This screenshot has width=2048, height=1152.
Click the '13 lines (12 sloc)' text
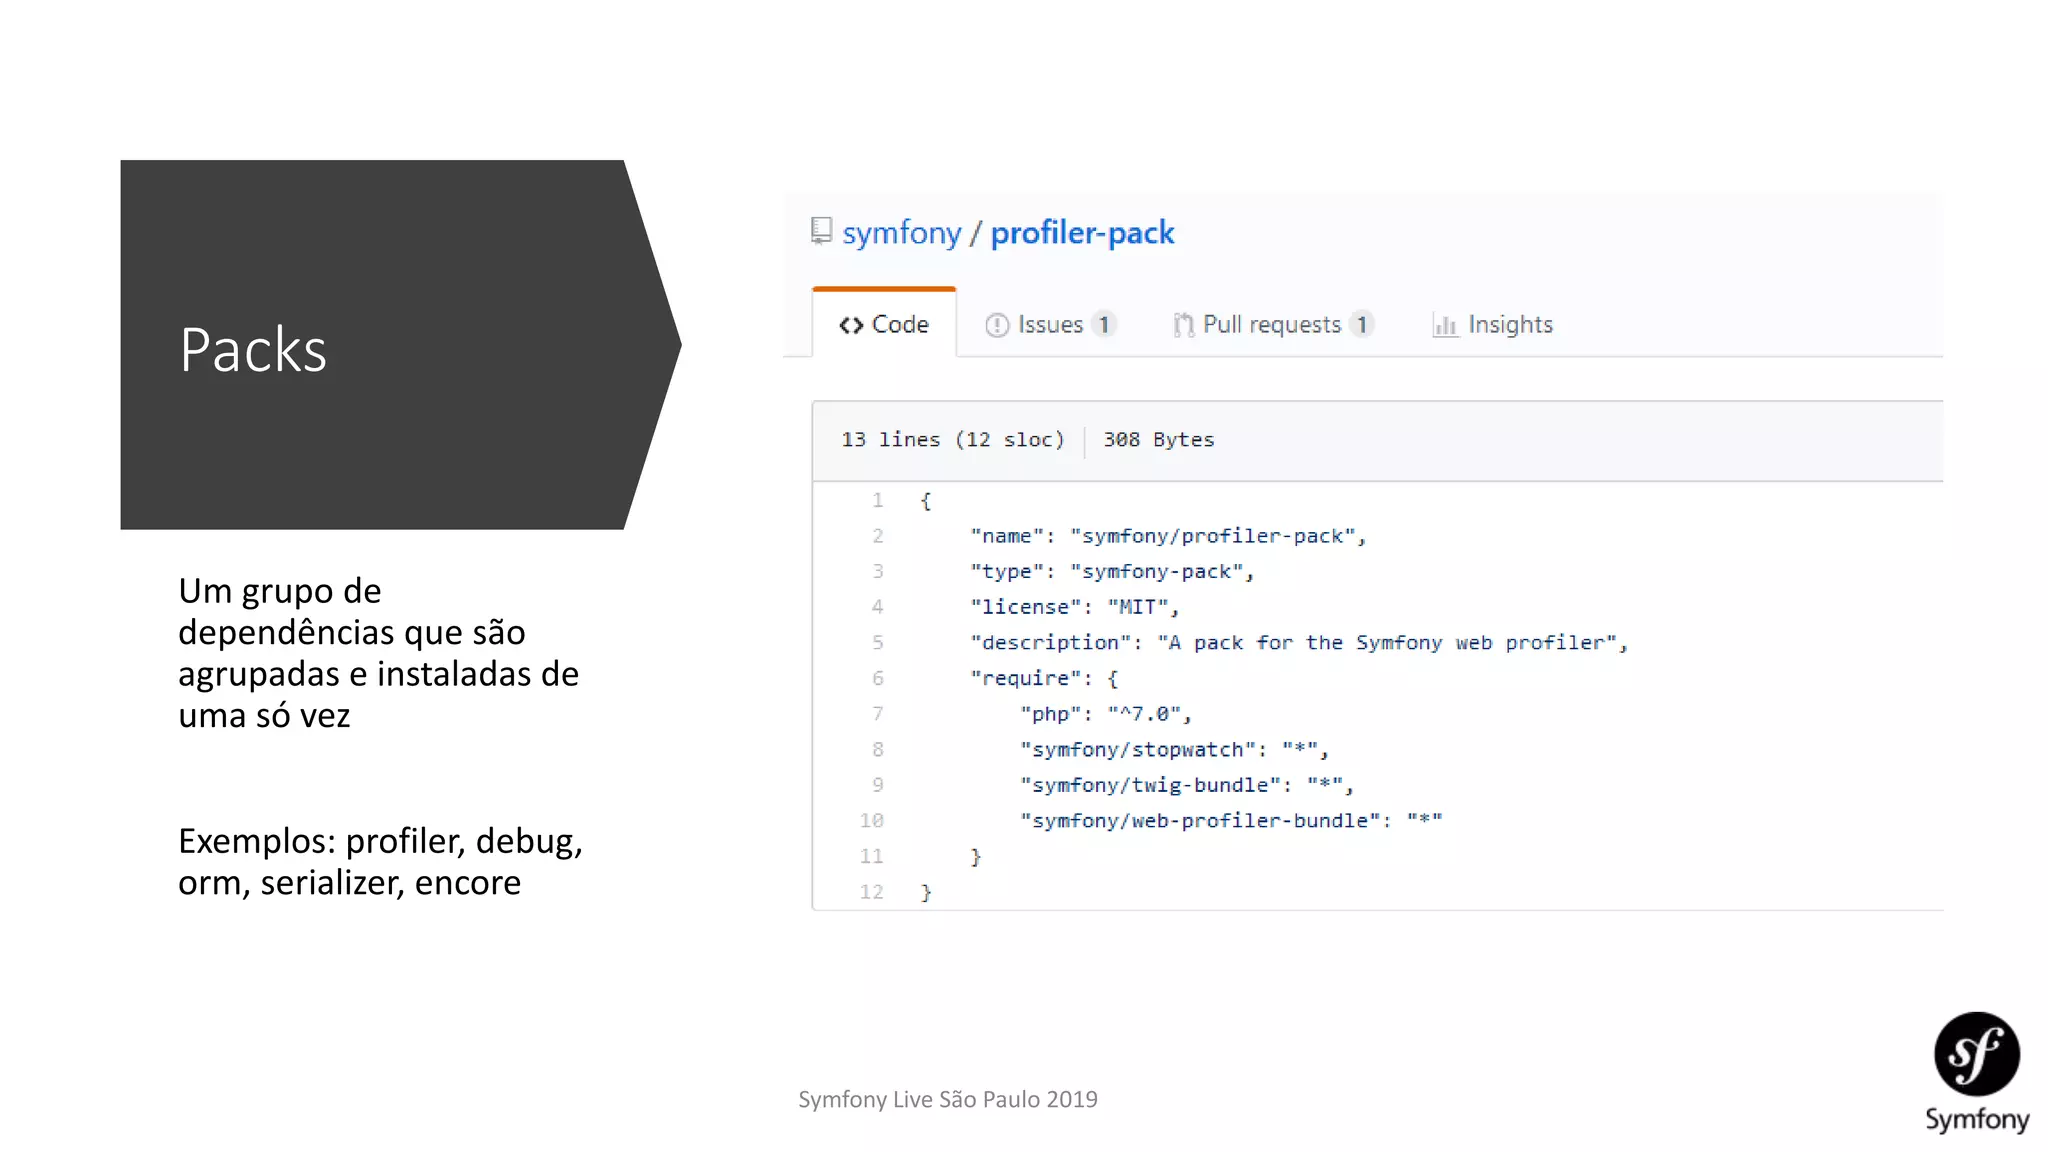[953, 440]
